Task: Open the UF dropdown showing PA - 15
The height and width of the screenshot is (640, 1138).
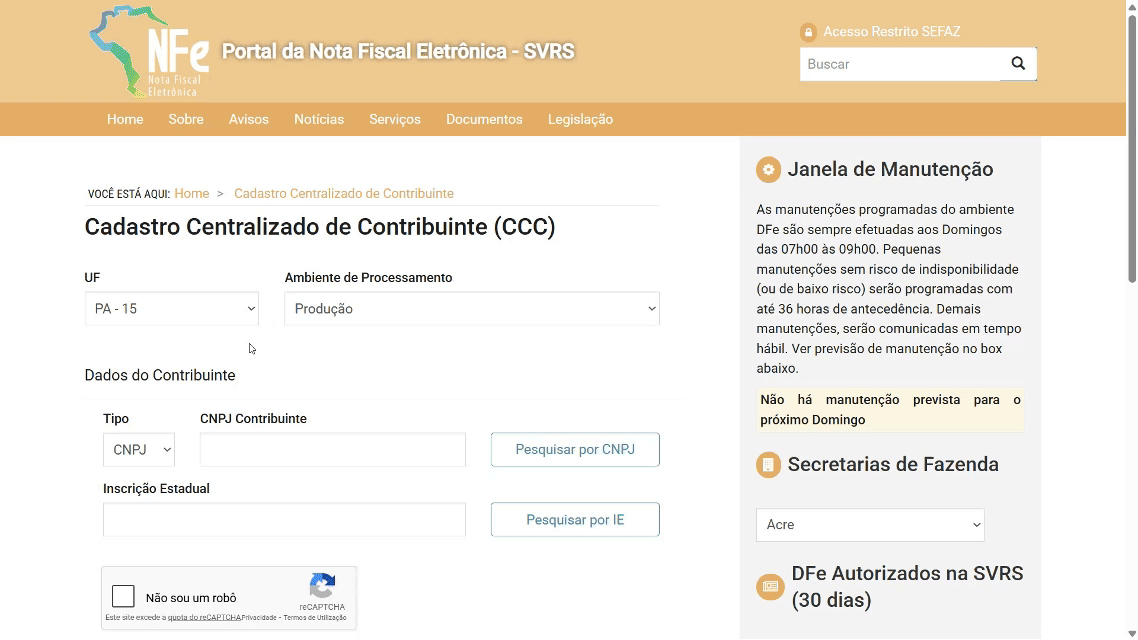Action: [x=172, y=309]
